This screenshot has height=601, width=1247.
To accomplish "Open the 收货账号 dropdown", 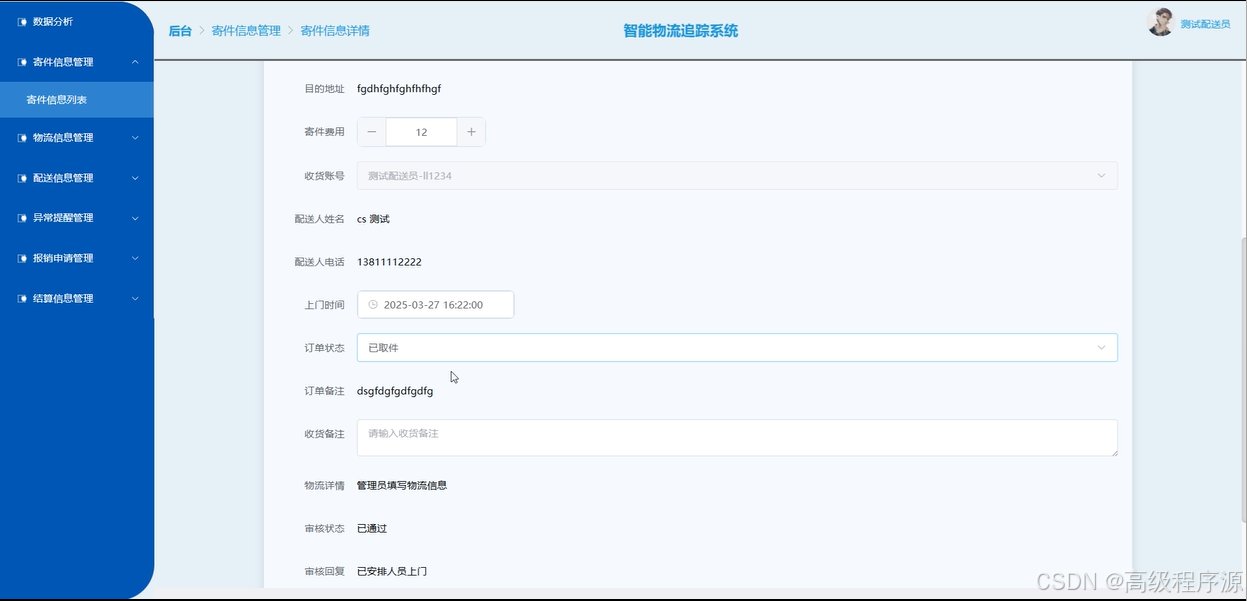I will point(737,176).
